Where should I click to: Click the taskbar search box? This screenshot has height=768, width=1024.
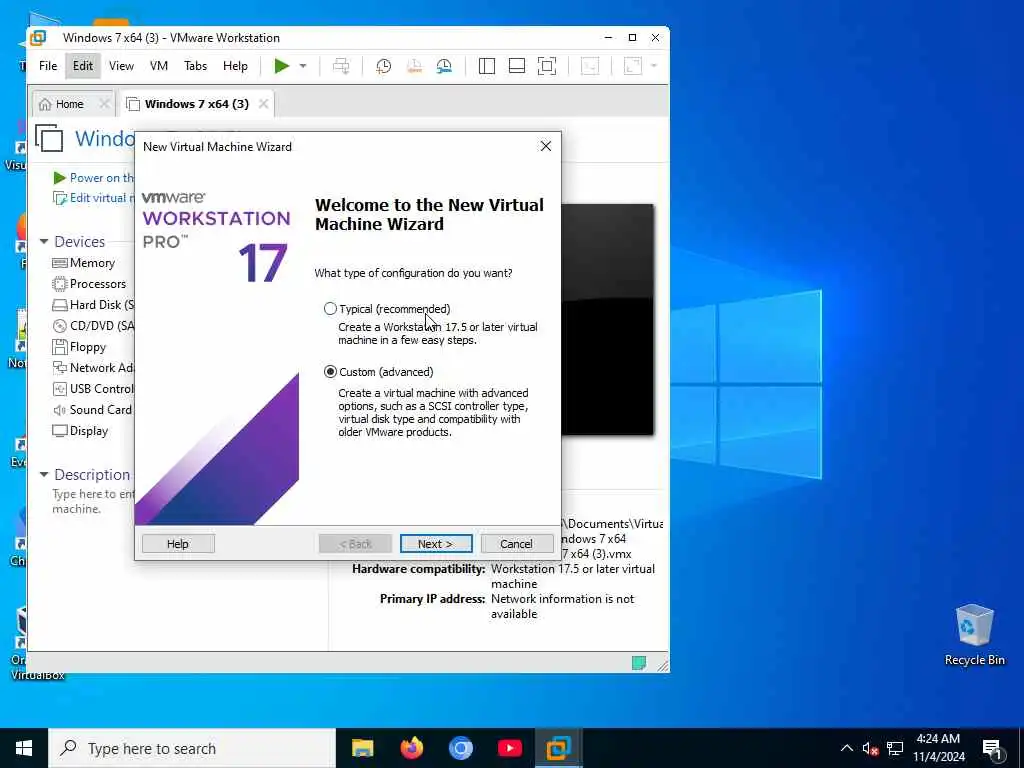tap(192, 748)
